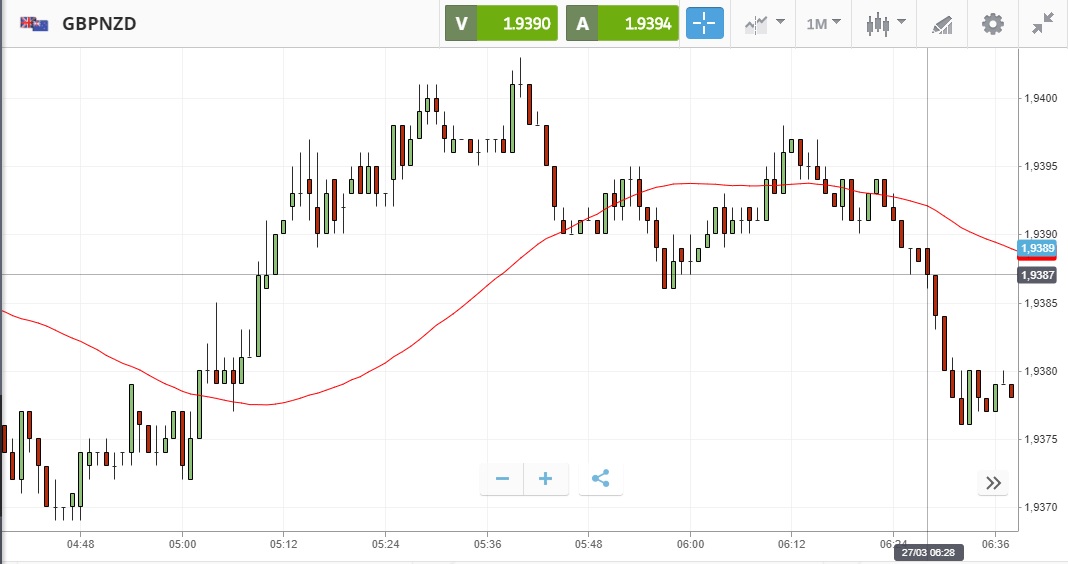Open the compare/indicators chart dropdown
1068x564 pixels.
click(763, 24)
